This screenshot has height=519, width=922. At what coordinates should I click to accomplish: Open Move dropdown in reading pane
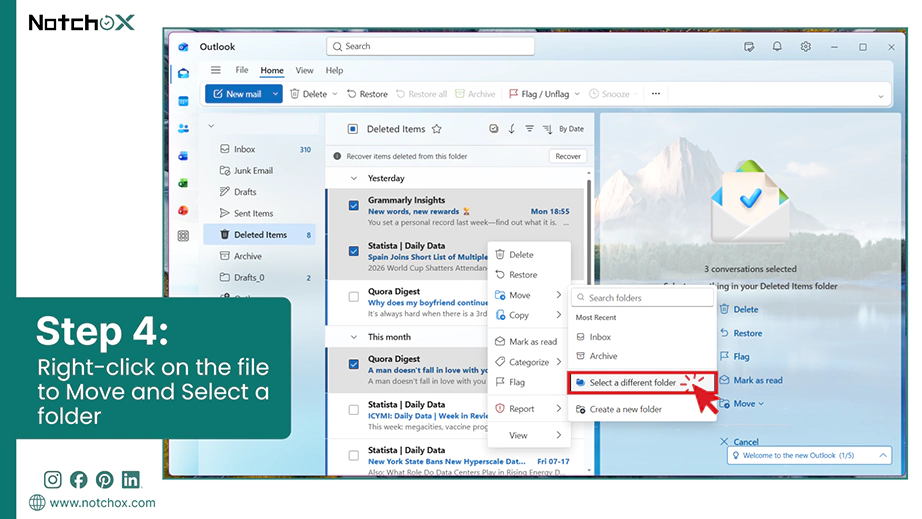[x=742, y=404]
